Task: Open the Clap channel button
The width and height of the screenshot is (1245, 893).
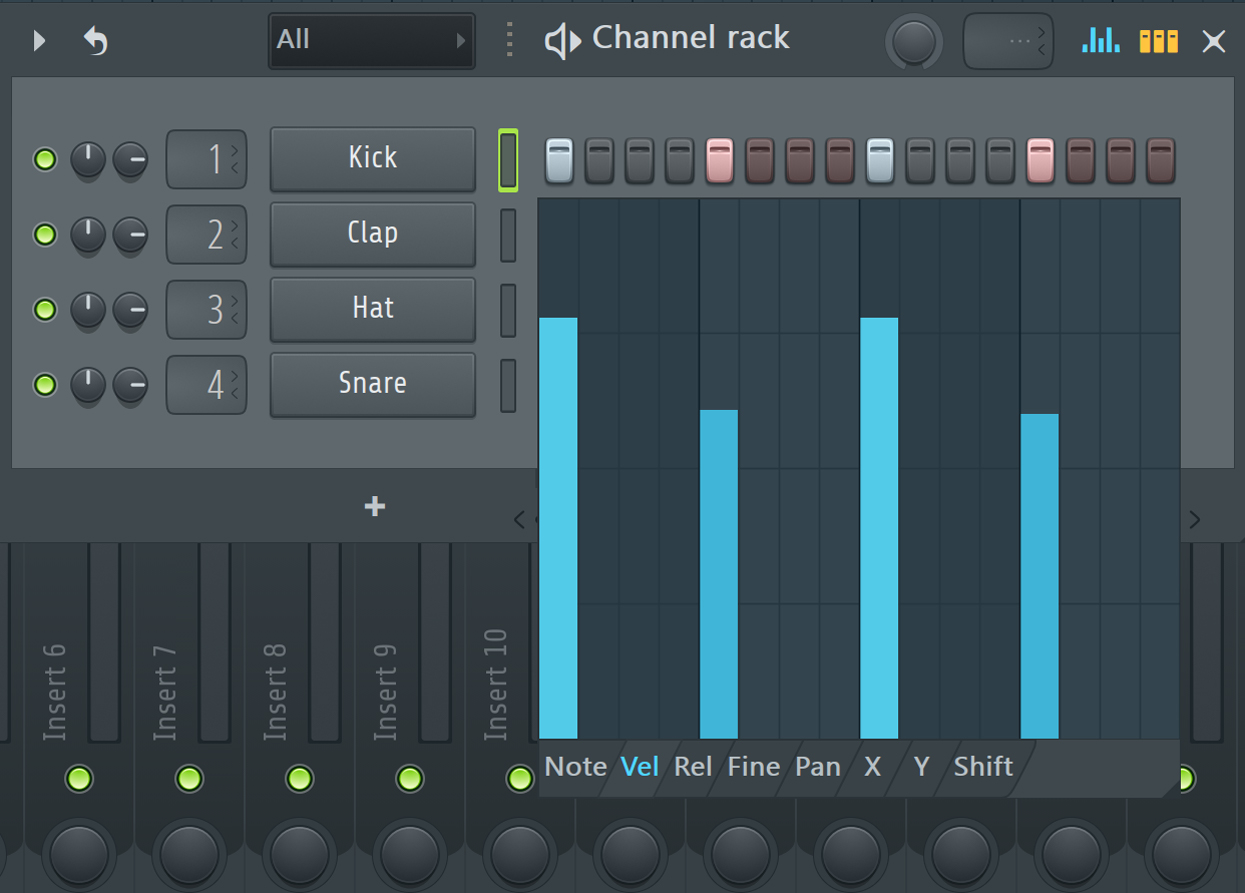Action: click(372, 234)
